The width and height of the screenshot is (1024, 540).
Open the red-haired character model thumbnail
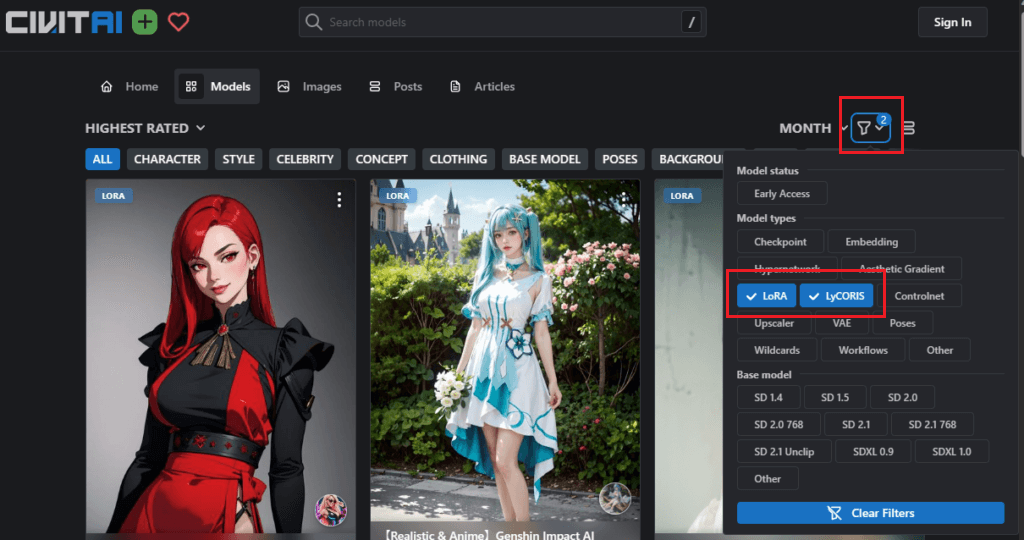221,356
